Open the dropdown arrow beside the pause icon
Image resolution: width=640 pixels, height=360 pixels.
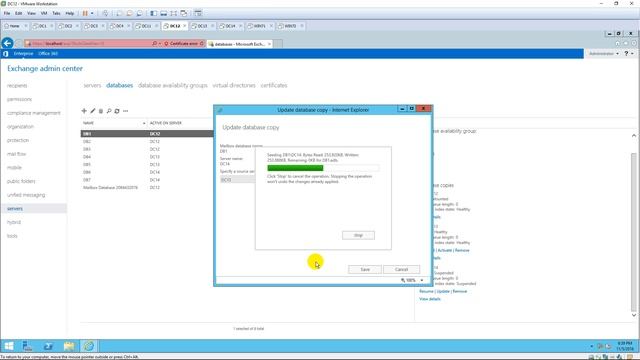(92, 13)
